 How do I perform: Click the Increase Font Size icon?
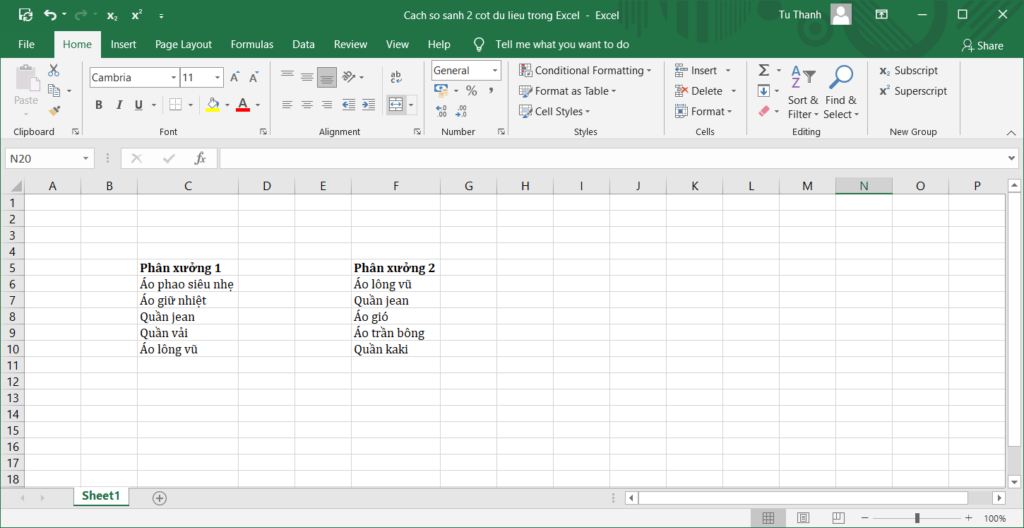[235, 78]
